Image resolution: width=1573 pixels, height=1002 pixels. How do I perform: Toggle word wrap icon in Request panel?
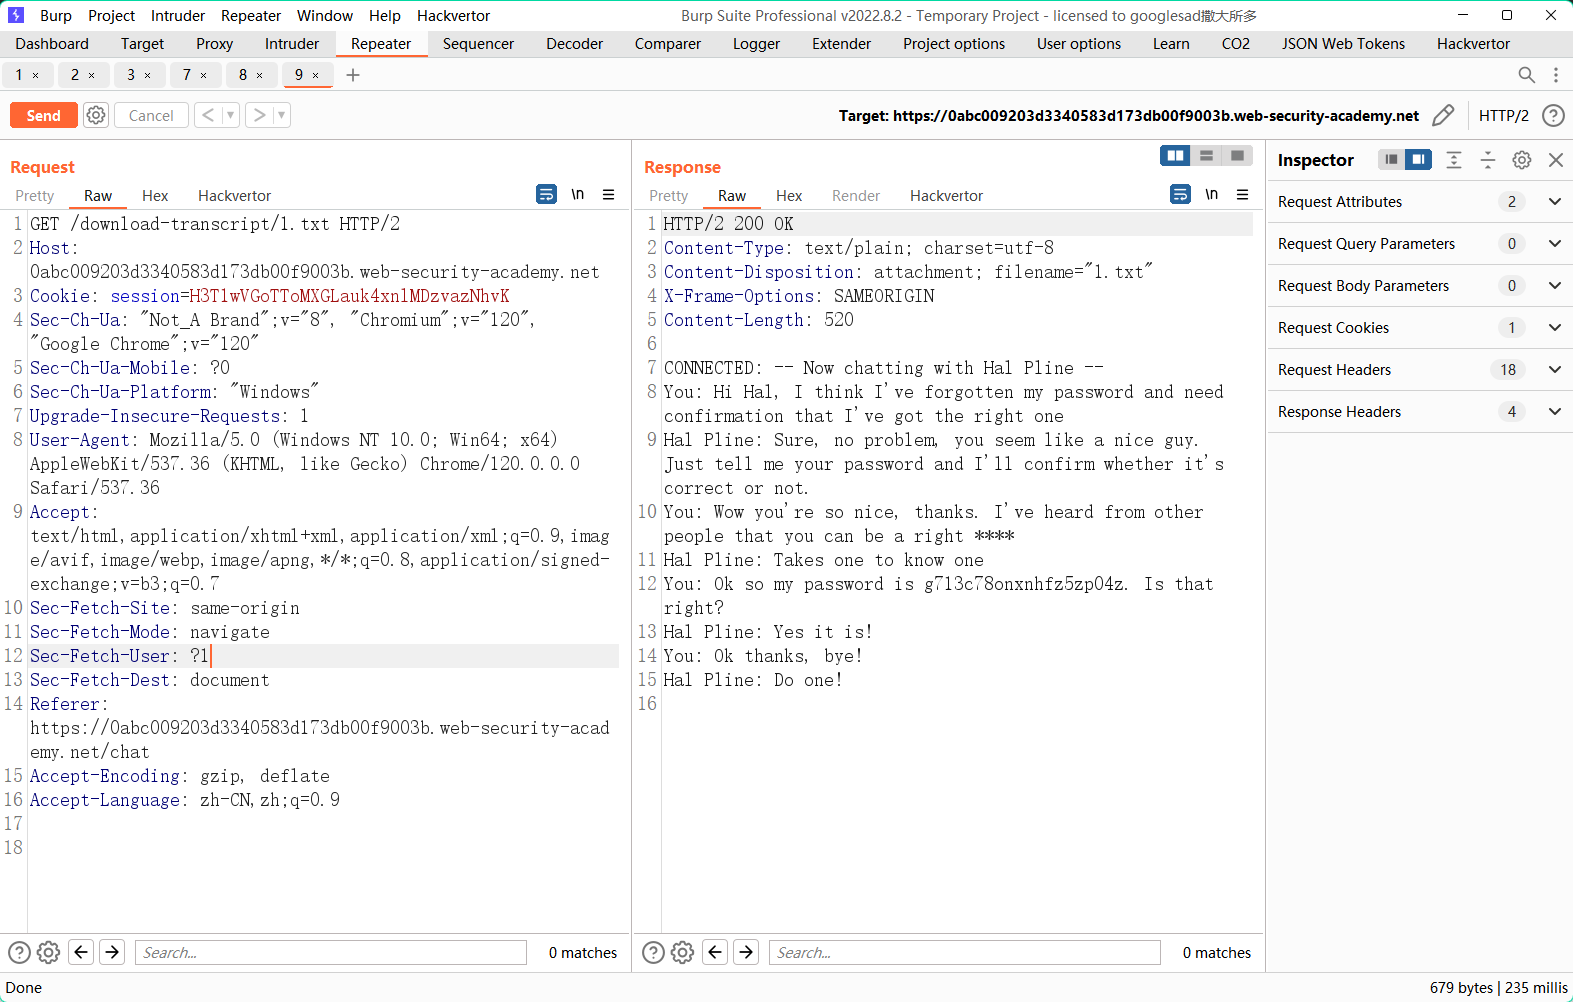click(546, 194)
